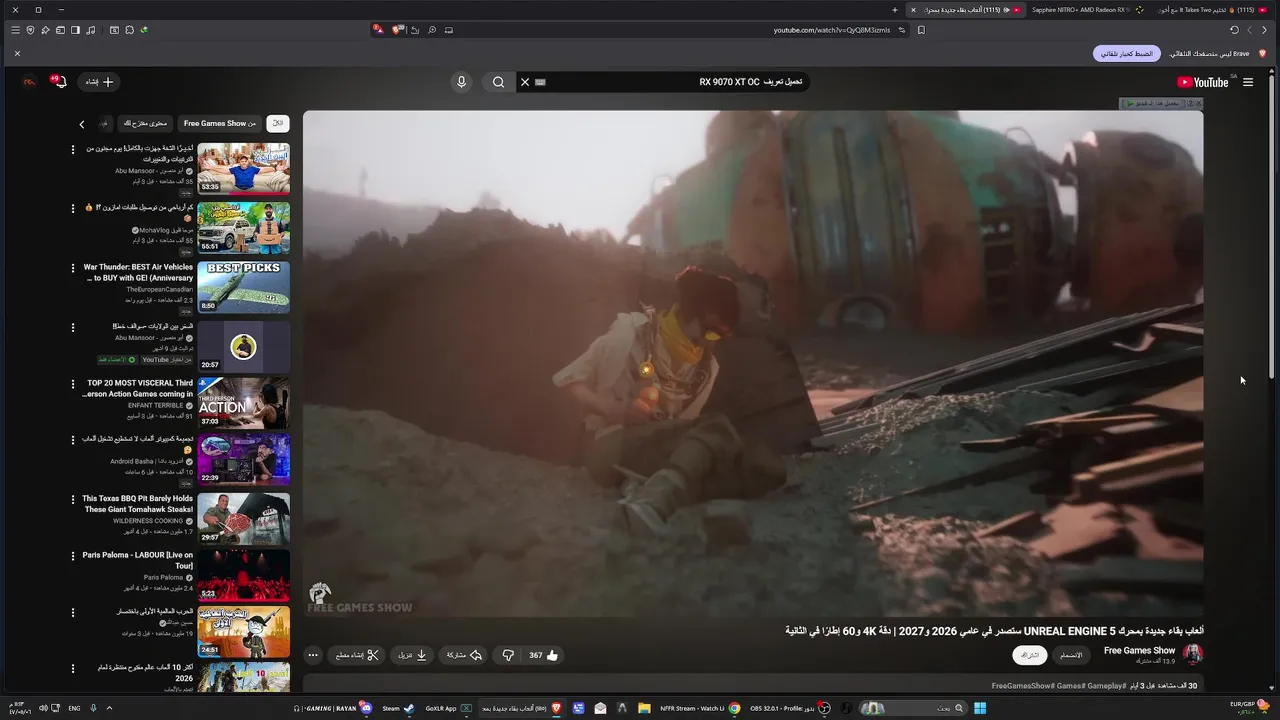Open Steam from the taskbar
This screenshot has height=720, width=1280.
[x=398, y=708]
